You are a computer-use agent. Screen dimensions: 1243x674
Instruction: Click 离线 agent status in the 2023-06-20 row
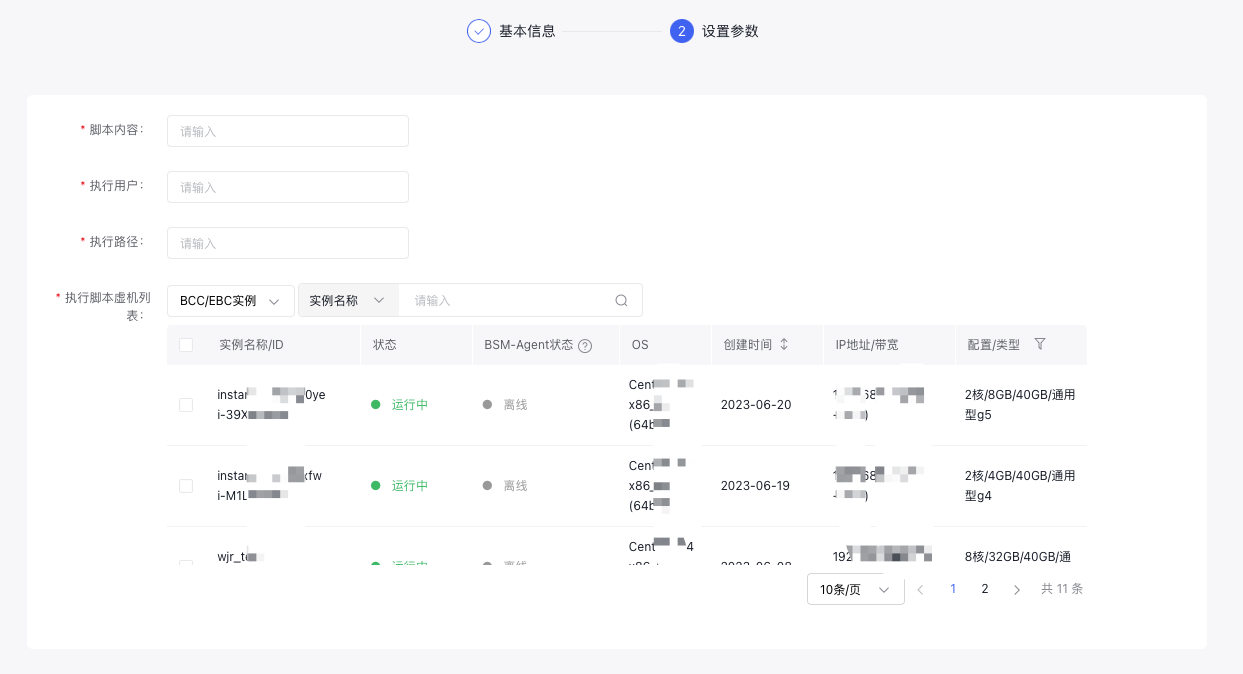(x=515, y=405)
